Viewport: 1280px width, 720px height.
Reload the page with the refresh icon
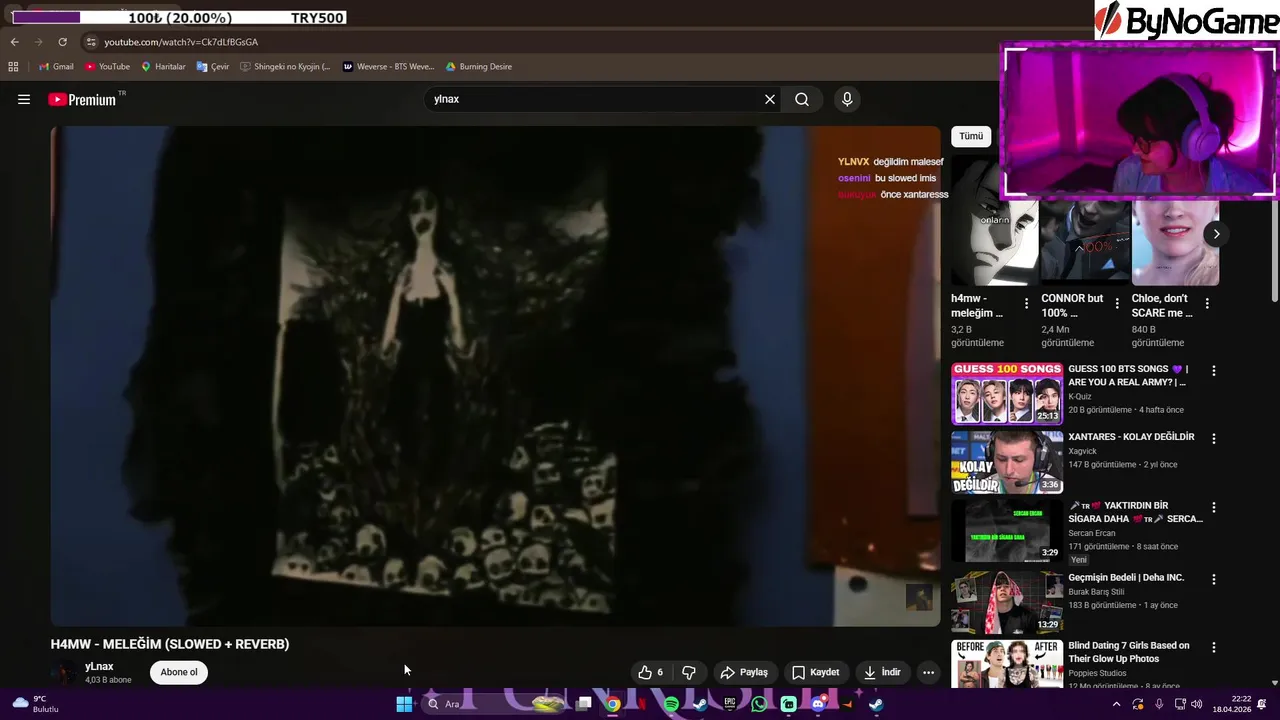[x=62, y=42]
